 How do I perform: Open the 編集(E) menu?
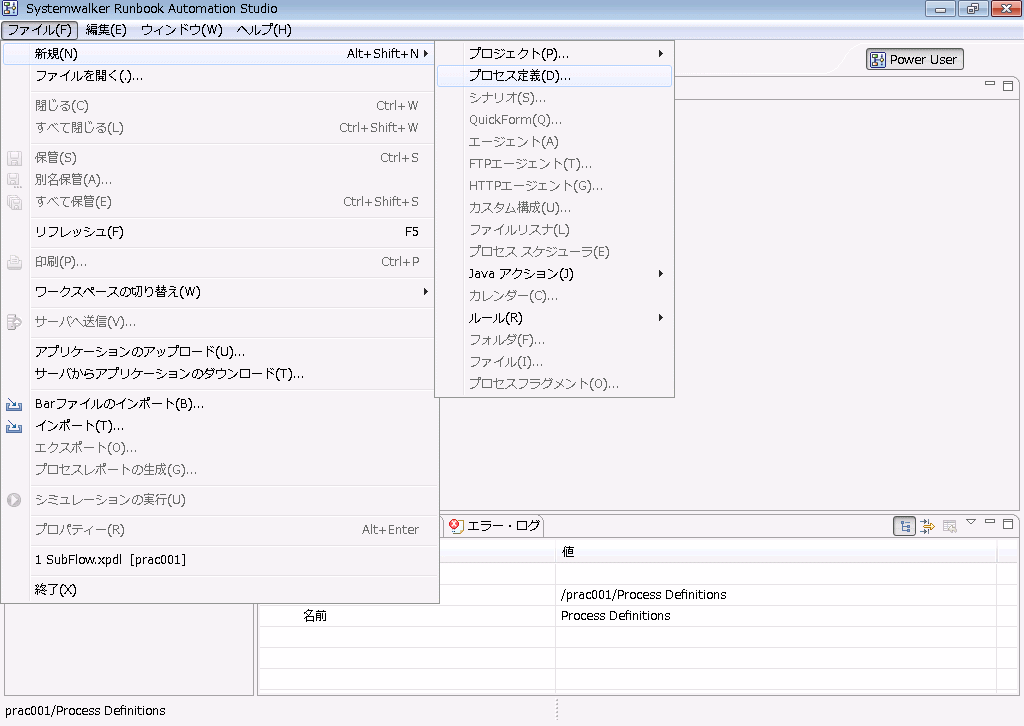[x=106, y=30]
